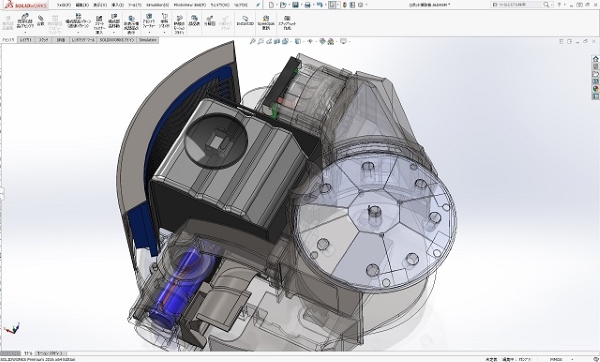Expand the view settings monitor dropdown
The height and width of the screenshot is (362, 600).
tap(349, 41)
